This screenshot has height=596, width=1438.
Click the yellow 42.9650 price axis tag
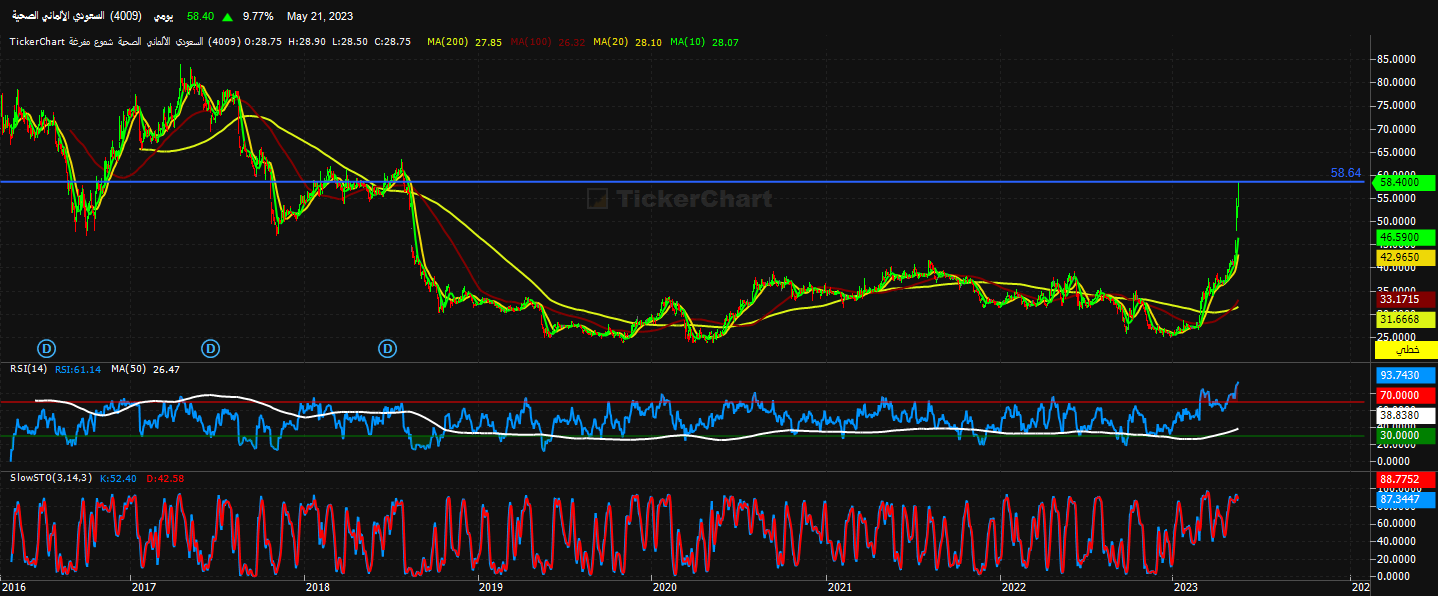1406,257
